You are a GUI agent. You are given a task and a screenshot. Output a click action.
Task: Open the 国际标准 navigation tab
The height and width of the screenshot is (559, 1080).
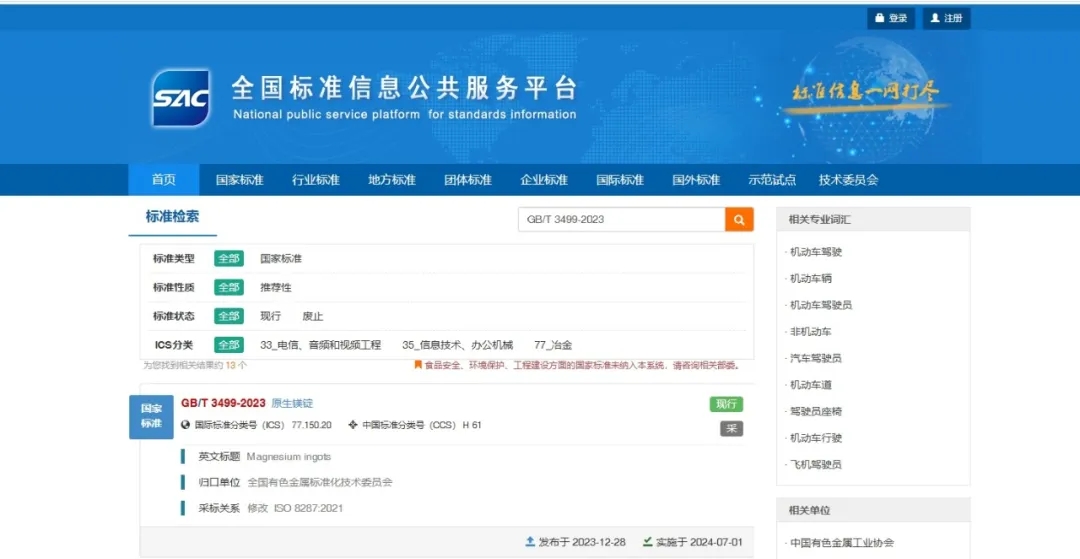pos(620,180)
